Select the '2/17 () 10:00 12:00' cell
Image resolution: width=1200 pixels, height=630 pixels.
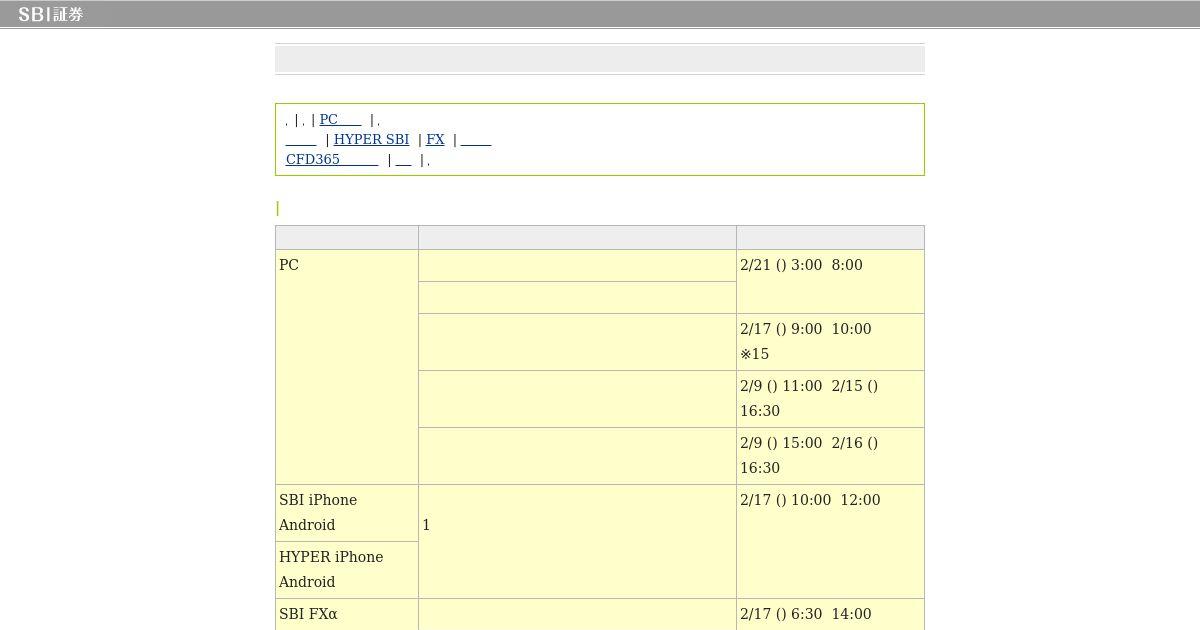pyautogui.click(x=830, y=541)
